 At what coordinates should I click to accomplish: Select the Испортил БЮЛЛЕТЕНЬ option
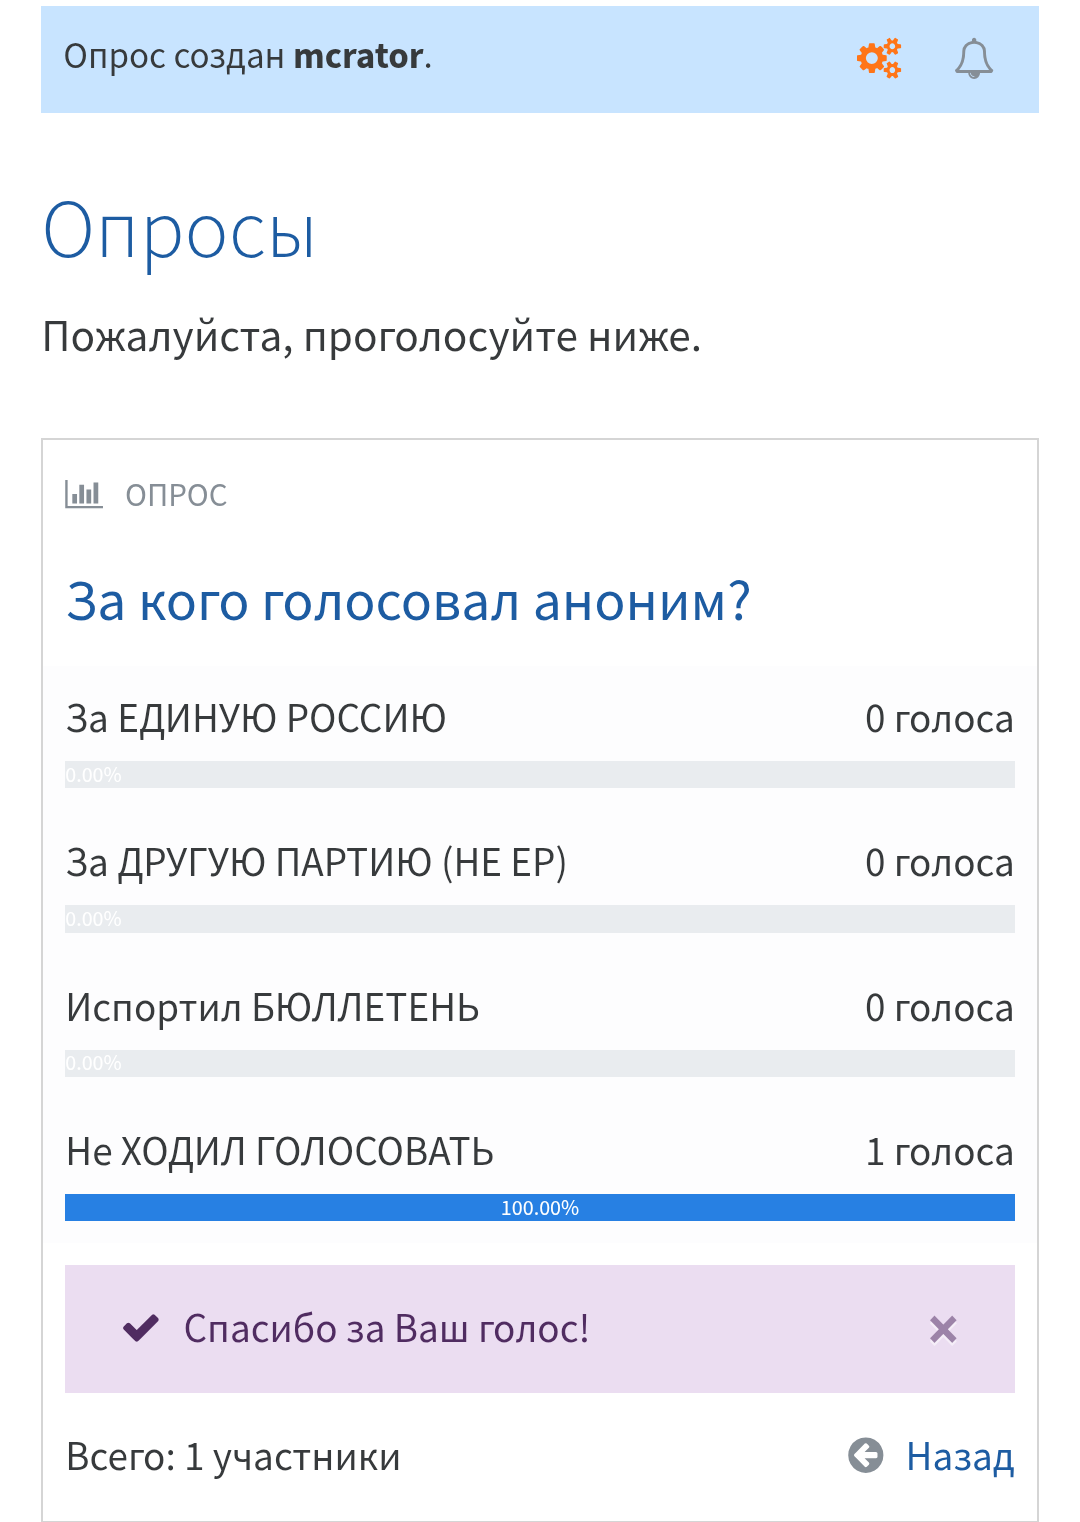coord(273,1008)
